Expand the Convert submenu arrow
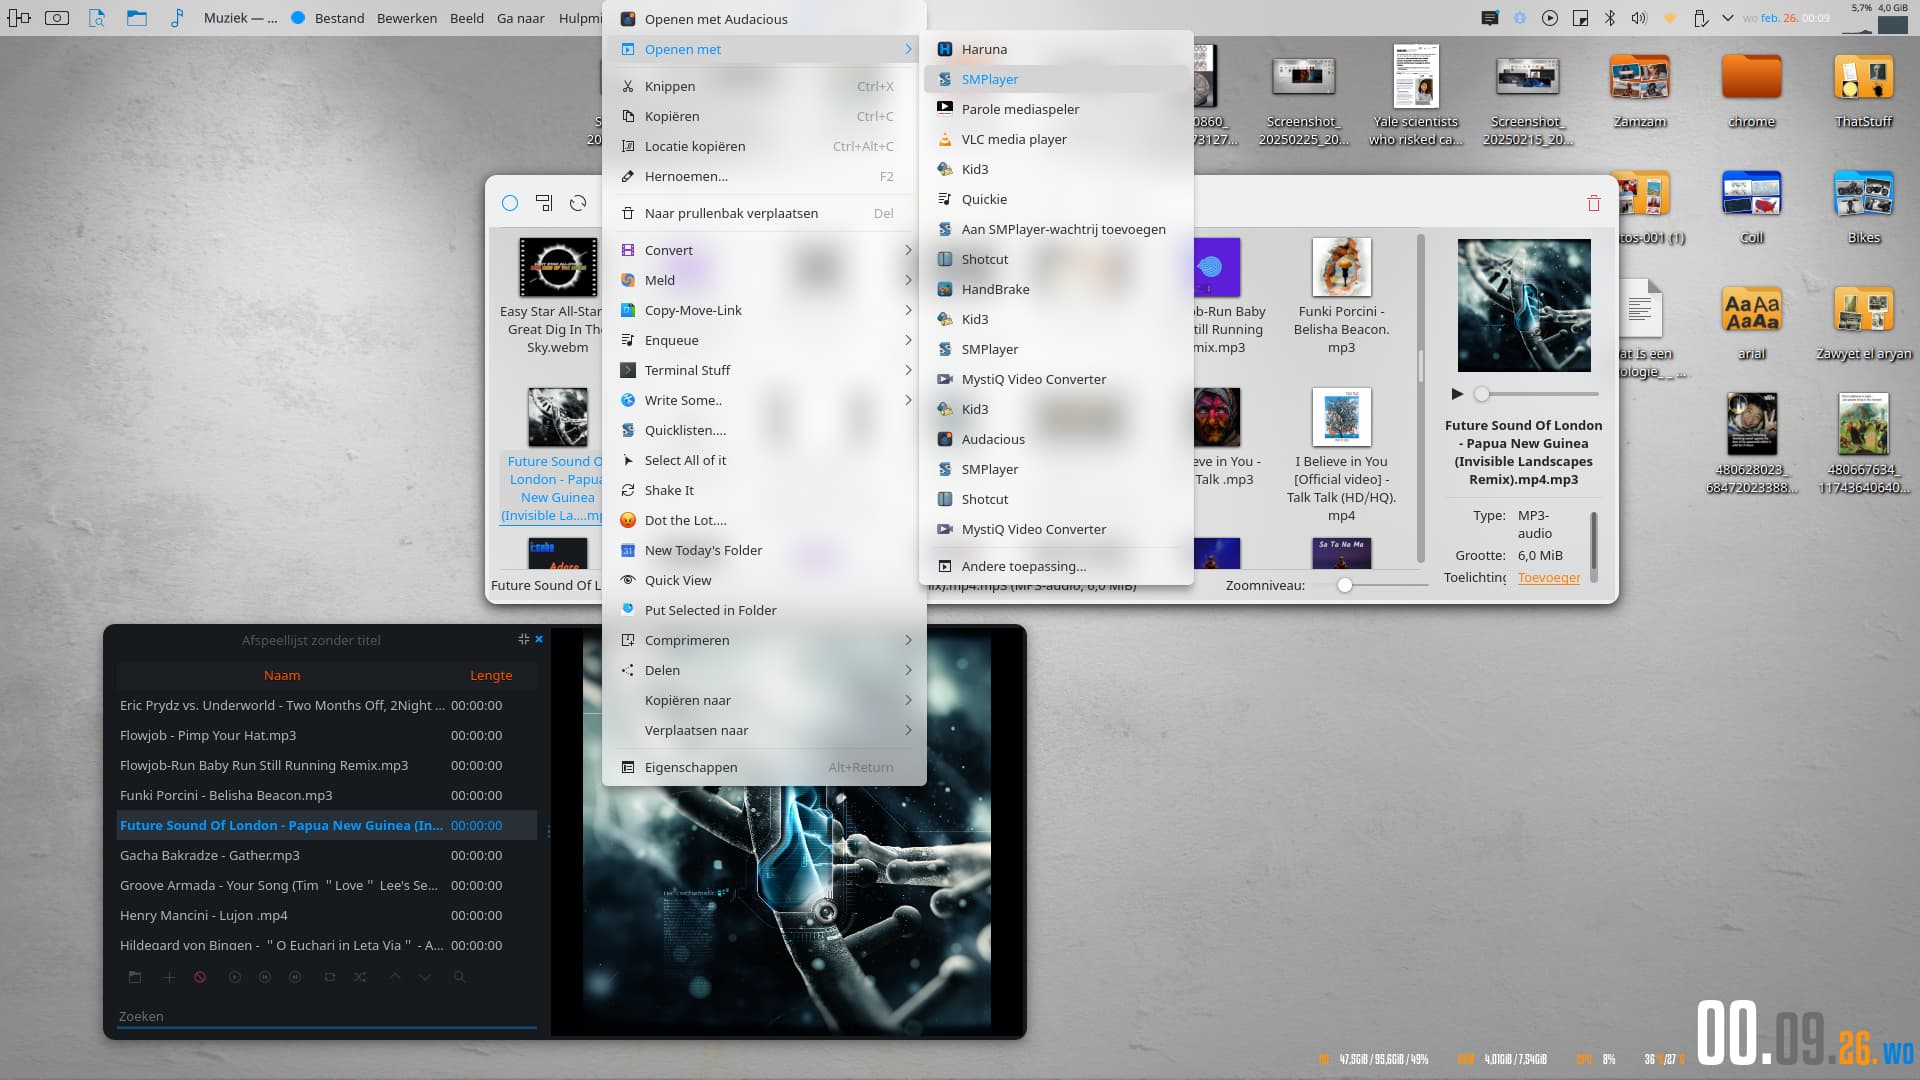1920x1080 pixels. (908, 250)
